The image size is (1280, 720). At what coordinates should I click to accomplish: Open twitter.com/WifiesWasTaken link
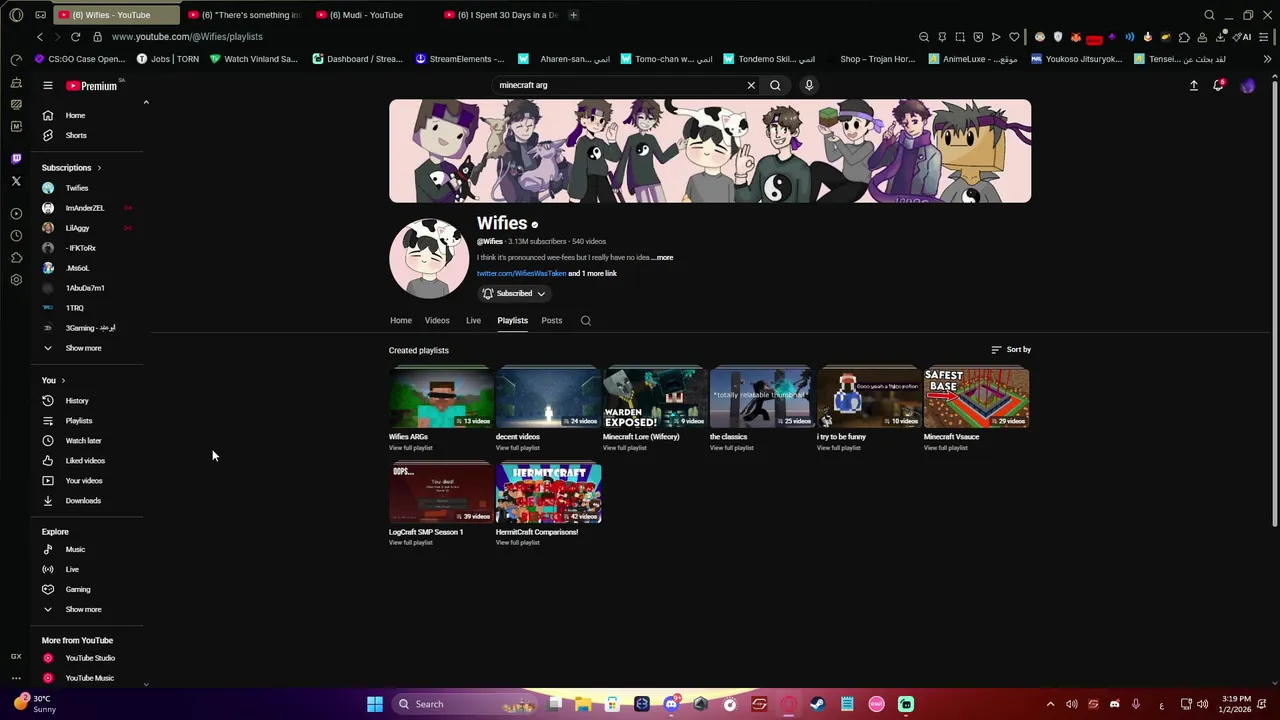coord(521,273)
